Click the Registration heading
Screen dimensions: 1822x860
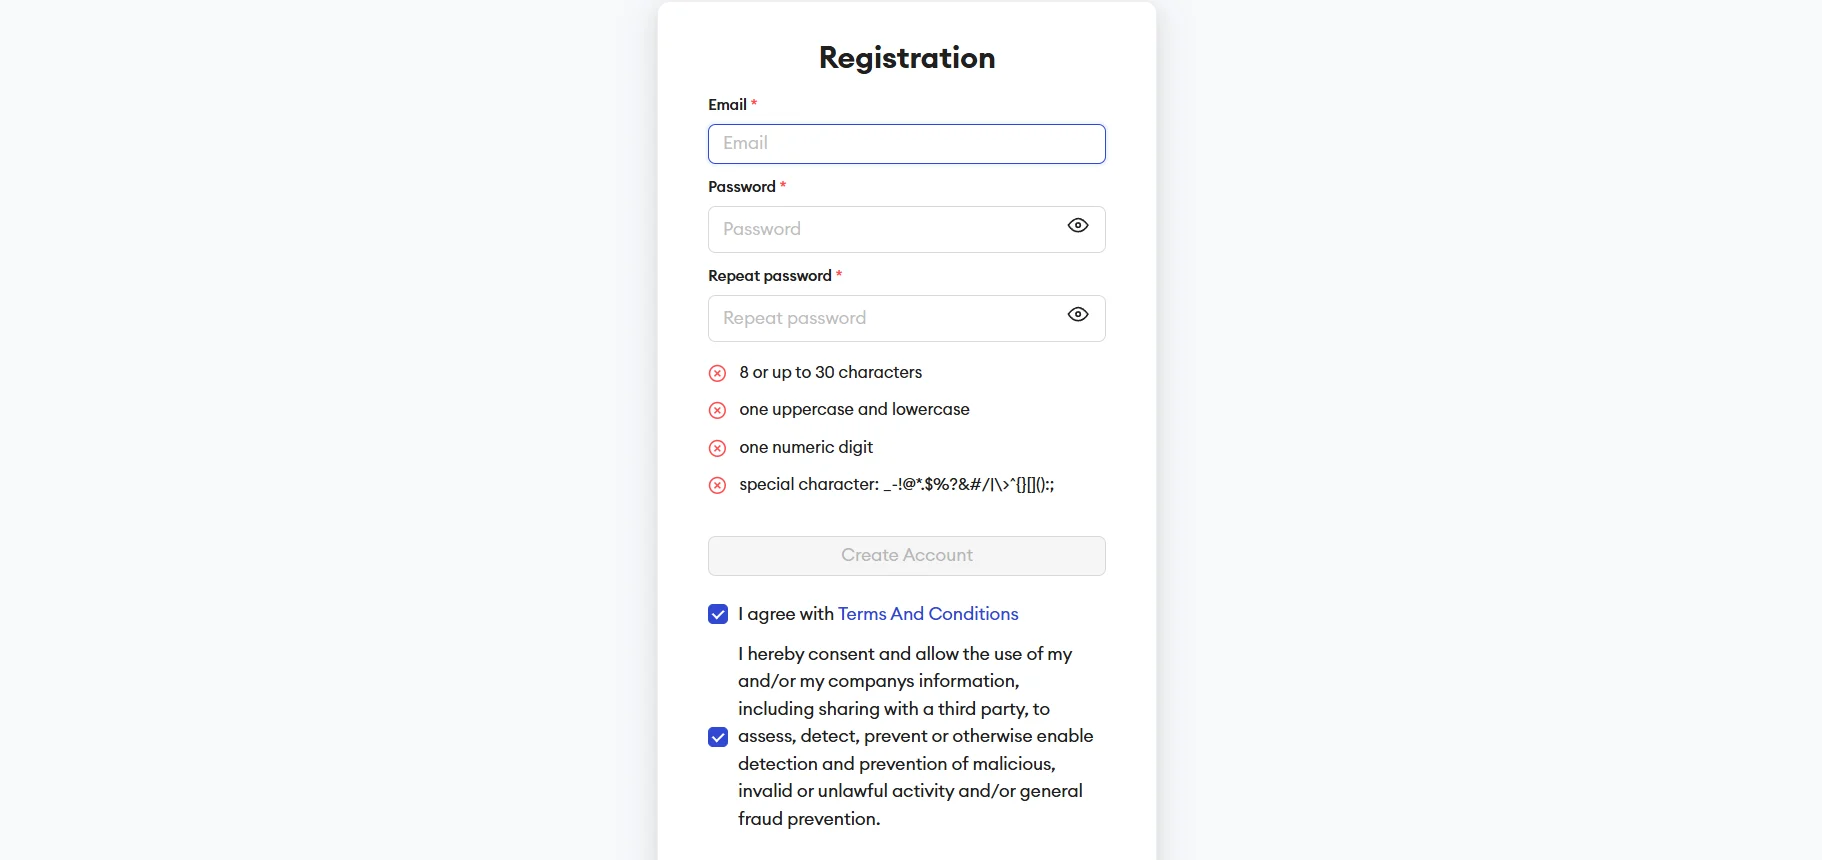[907, 58]
